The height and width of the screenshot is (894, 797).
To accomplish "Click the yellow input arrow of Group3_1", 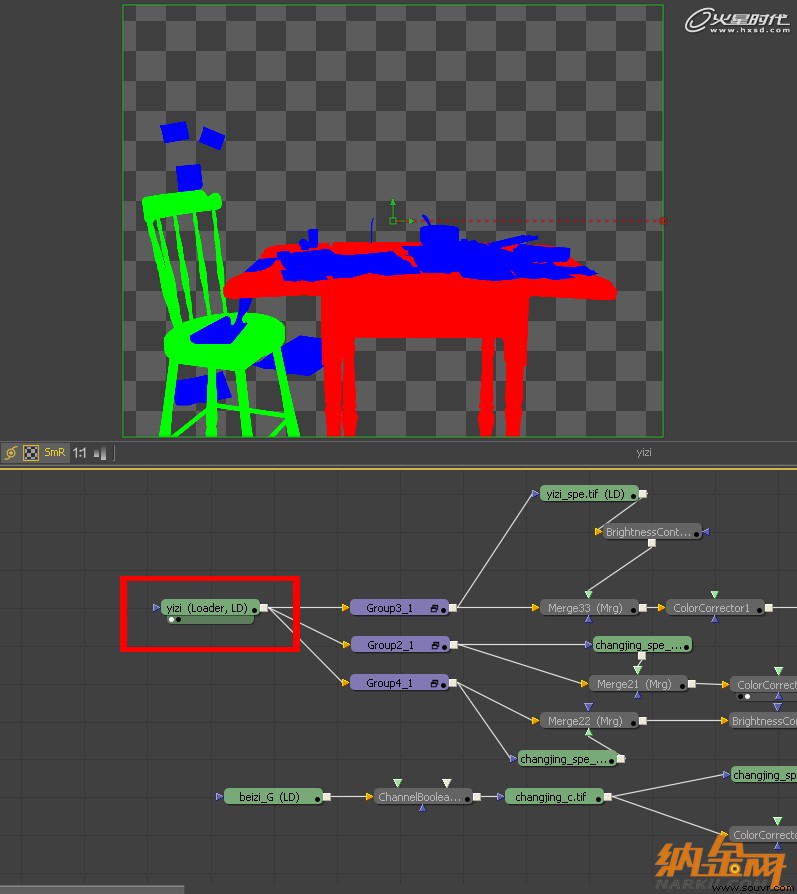I will [345, 608].
